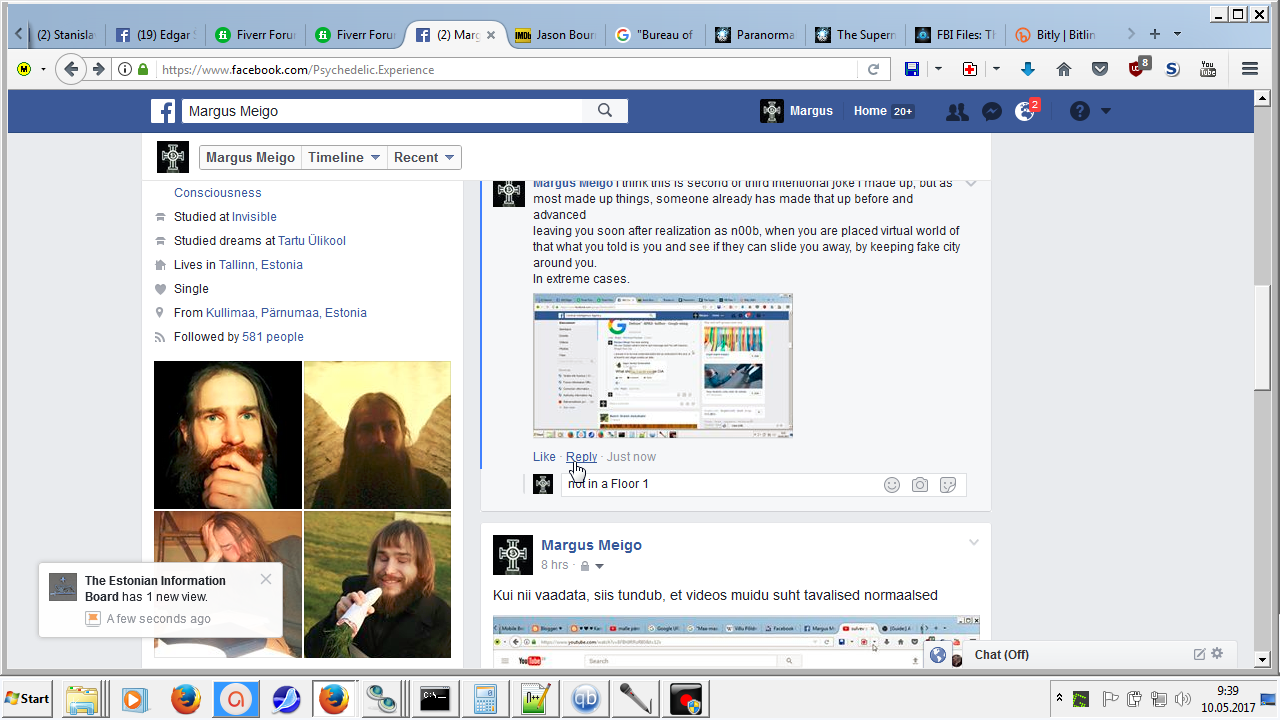Image resolution: width=1280 pixels, height=720 pixels.
Task: Switch to the Jason Bourne IMDb tab
Action: coord(555,35)
